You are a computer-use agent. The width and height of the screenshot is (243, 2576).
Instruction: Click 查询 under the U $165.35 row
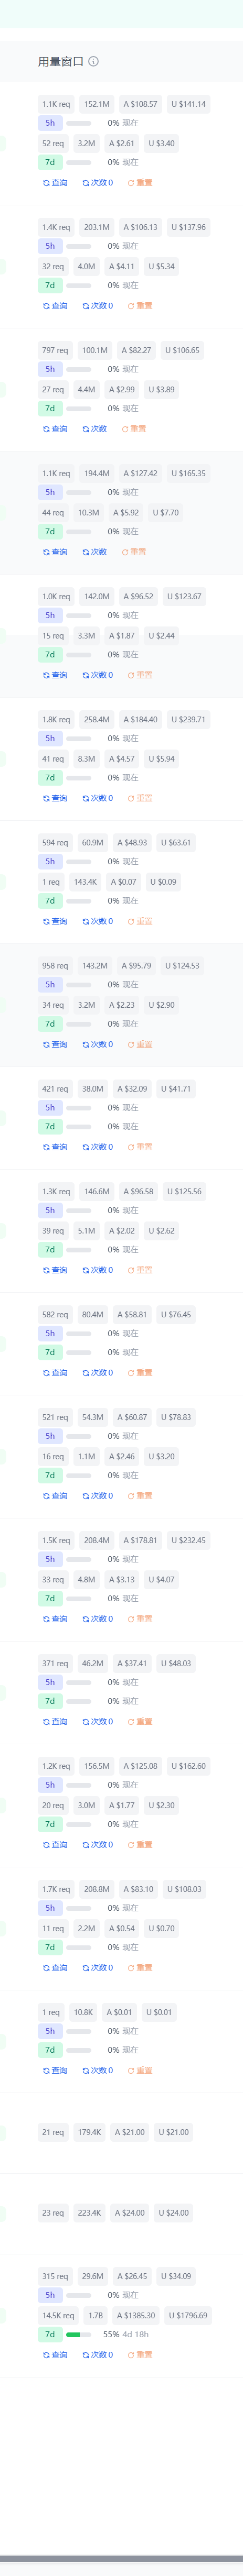click(55, 552)
